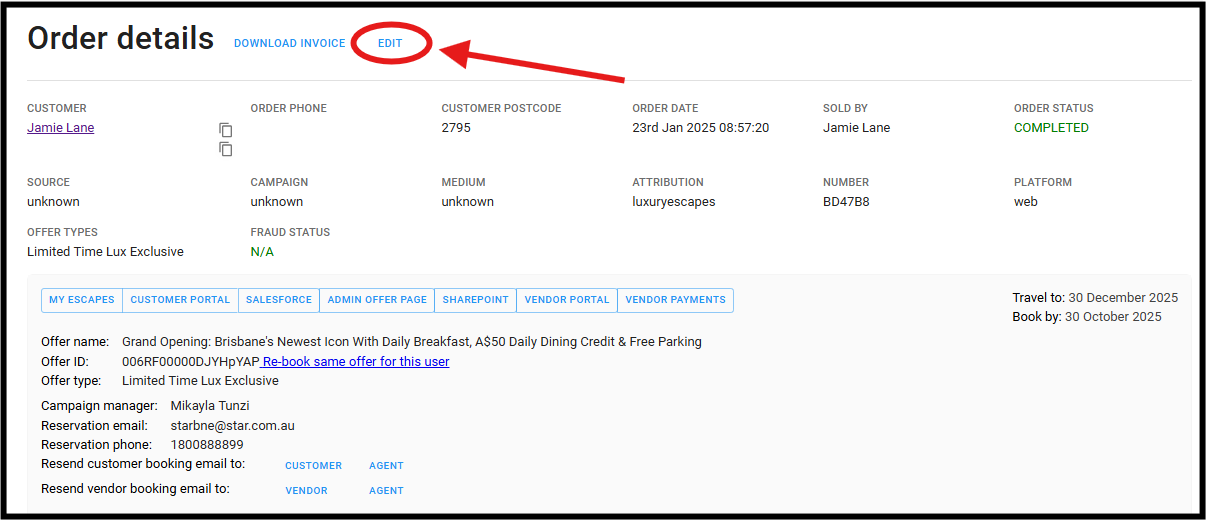Resend vendor booking email to Vendor
Screen dimensions: 1207x522
(x=306, y=491)
